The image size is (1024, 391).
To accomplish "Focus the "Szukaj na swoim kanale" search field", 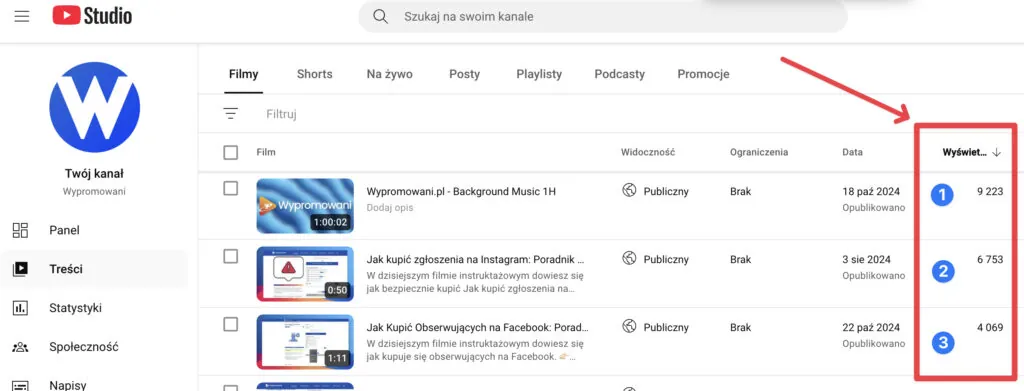I will pyautogui.click(x=602, y=16).
